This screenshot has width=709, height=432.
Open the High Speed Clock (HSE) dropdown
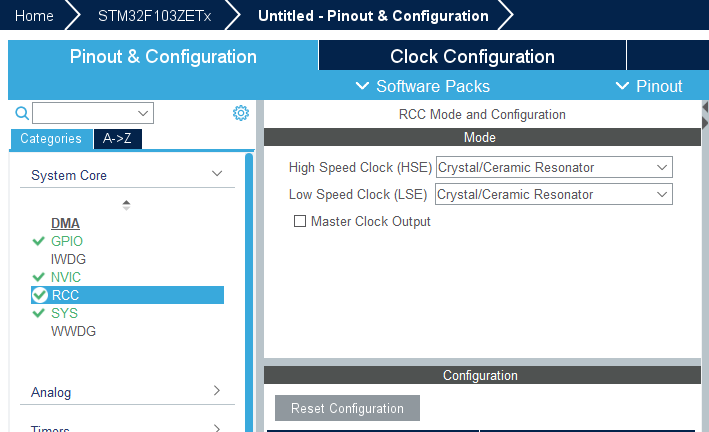pos(554,167)
